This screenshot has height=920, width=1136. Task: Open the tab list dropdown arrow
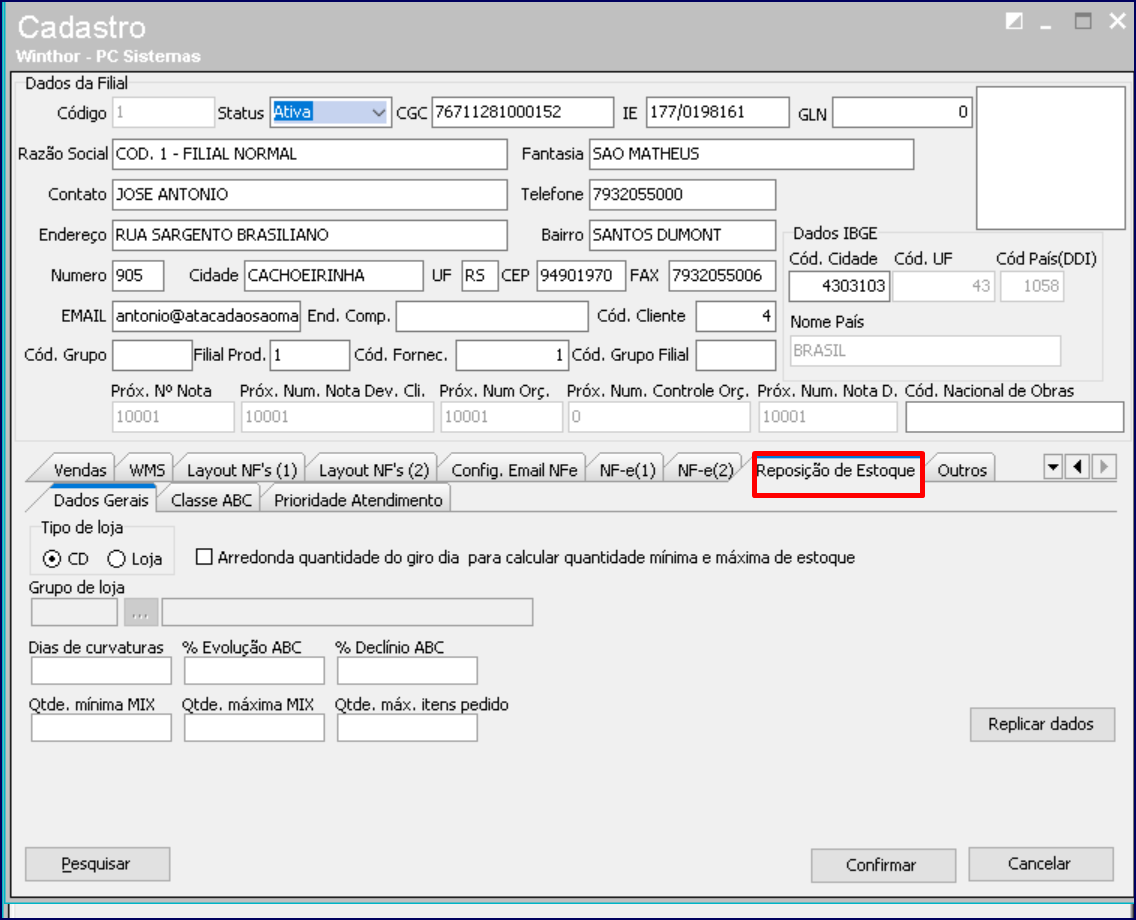(x=1053, y=467)
